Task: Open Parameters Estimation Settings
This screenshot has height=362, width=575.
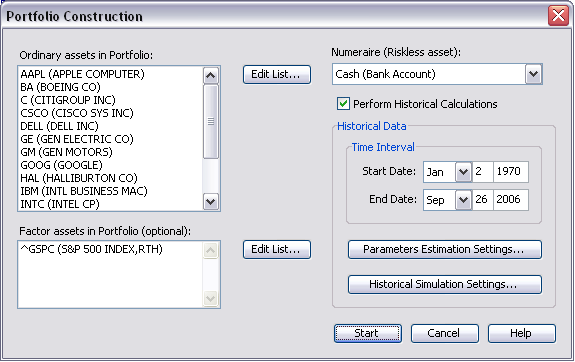Action: [x=444, y=249]
